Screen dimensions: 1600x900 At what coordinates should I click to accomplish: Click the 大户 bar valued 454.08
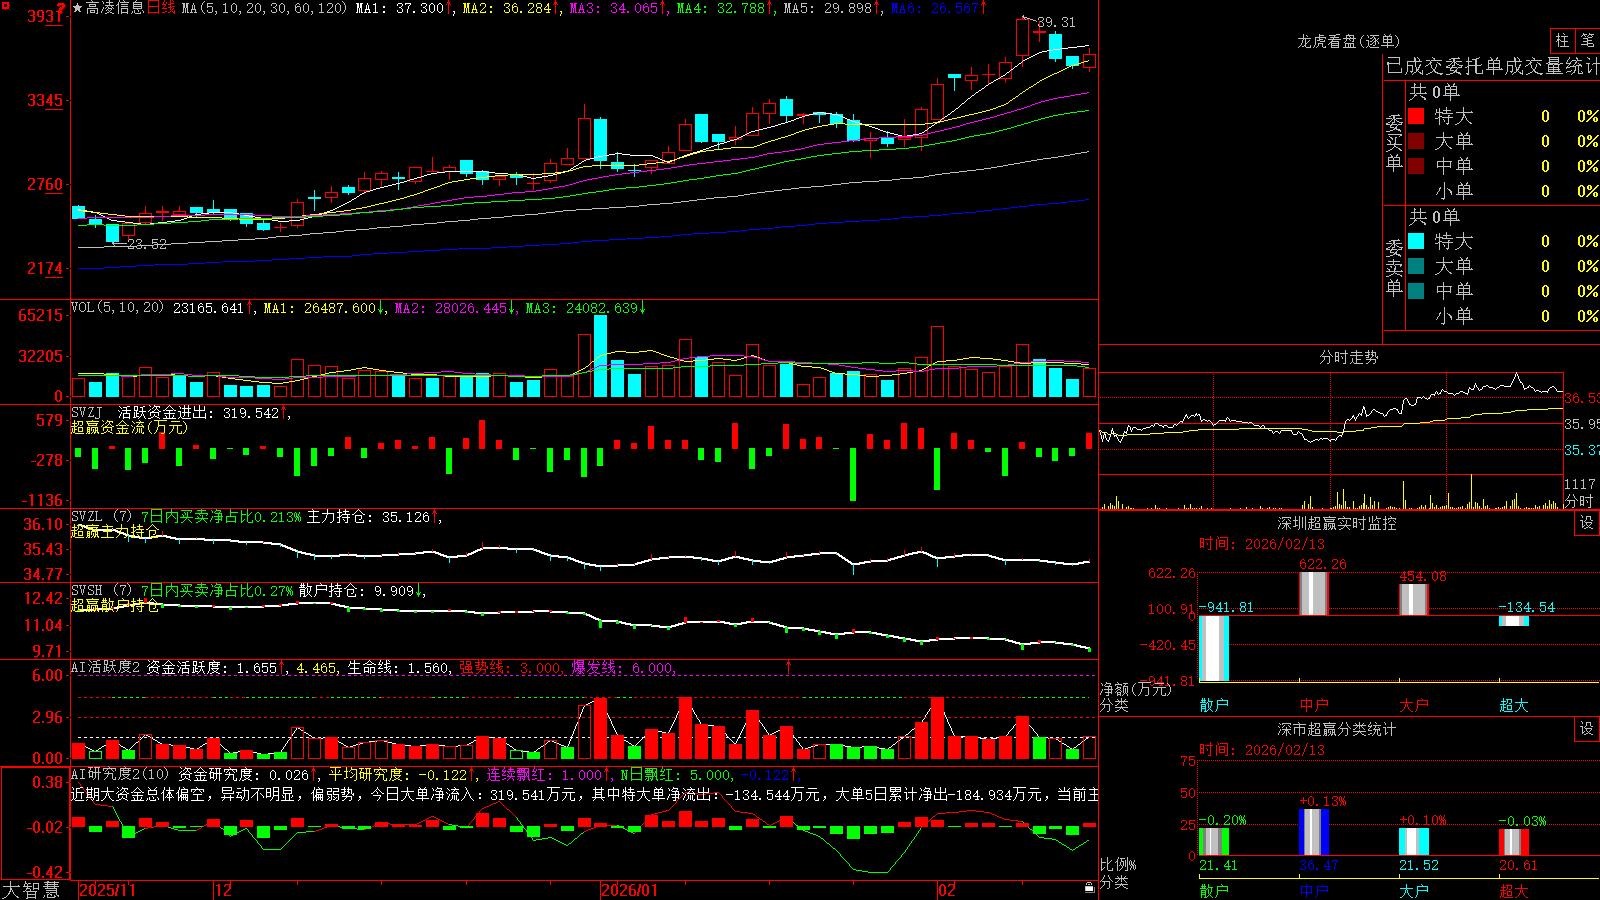click(x=1414, y=600)
